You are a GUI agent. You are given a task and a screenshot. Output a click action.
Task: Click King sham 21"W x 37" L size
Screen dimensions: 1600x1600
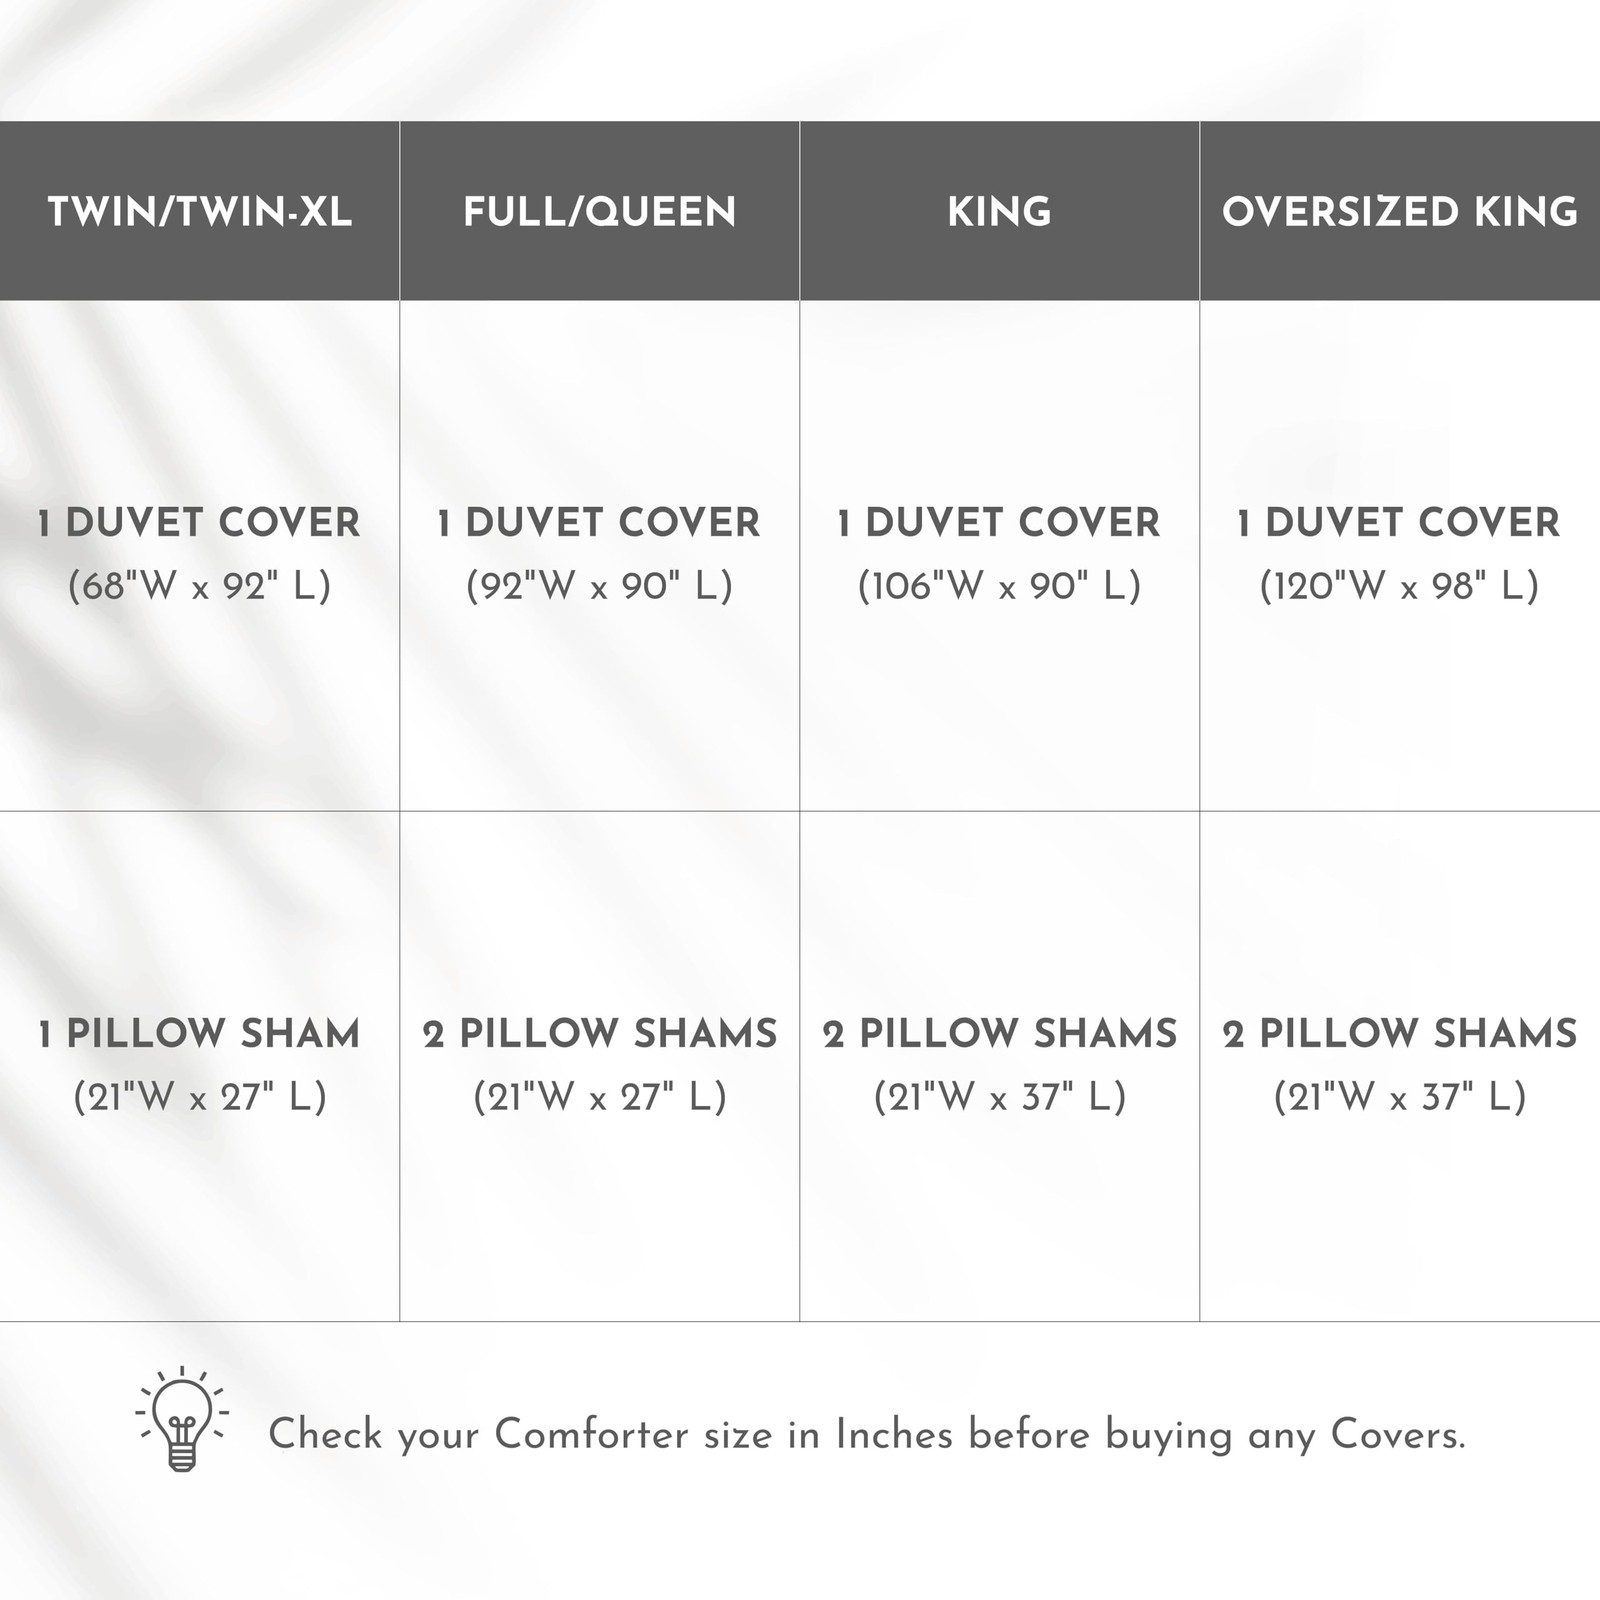click(x=1000, y=1097)
